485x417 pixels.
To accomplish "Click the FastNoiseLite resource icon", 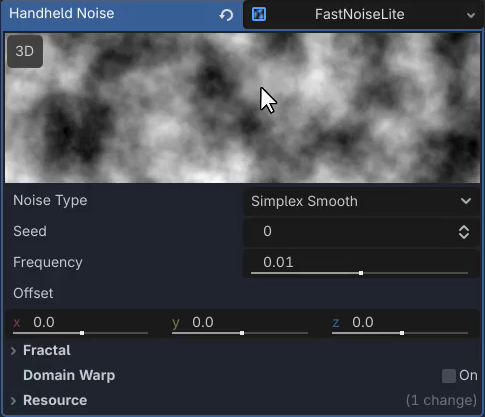I will pos(259,14).
